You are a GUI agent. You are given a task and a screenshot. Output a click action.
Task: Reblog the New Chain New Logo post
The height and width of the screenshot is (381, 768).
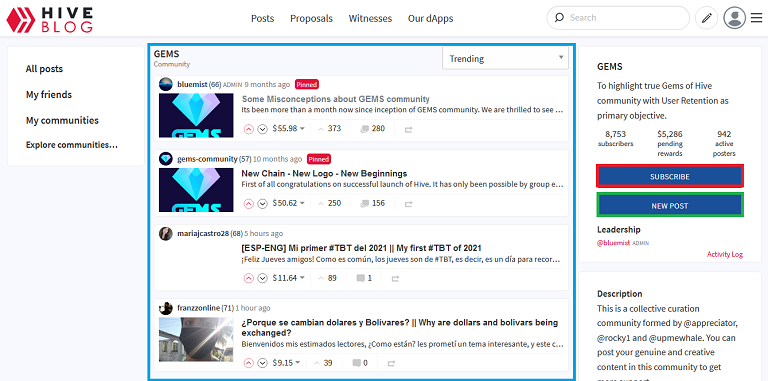(x=408, y=204)
